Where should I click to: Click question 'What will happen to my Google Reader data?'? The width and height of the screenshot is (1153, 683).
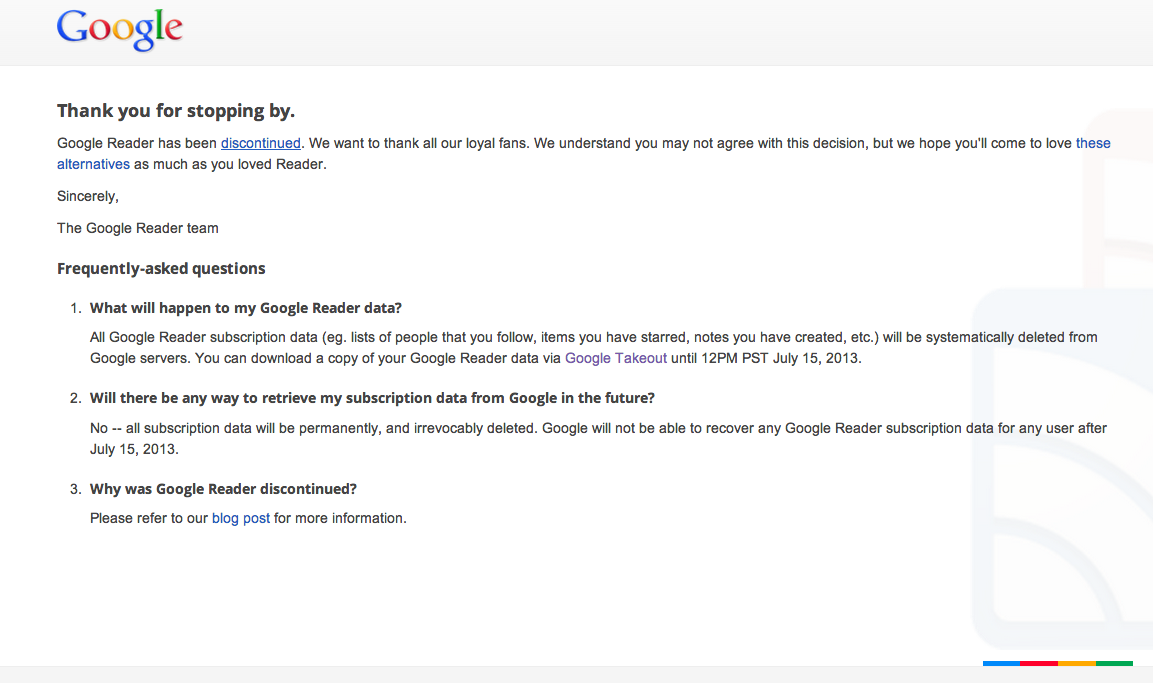pyautogui.click(x=246, y=308)
